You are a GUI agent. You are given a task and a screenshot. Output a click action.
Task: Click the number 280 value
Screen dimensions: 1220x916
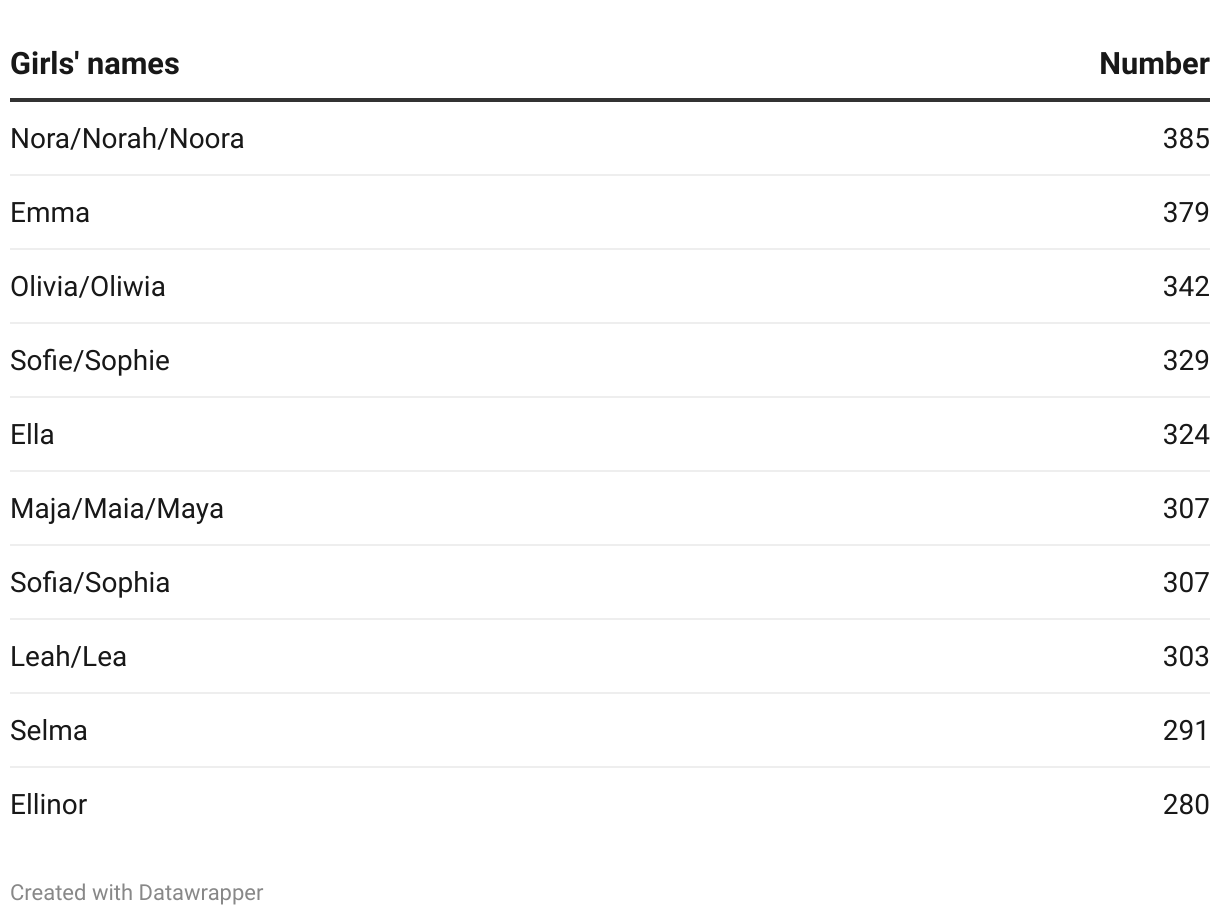1186,804
